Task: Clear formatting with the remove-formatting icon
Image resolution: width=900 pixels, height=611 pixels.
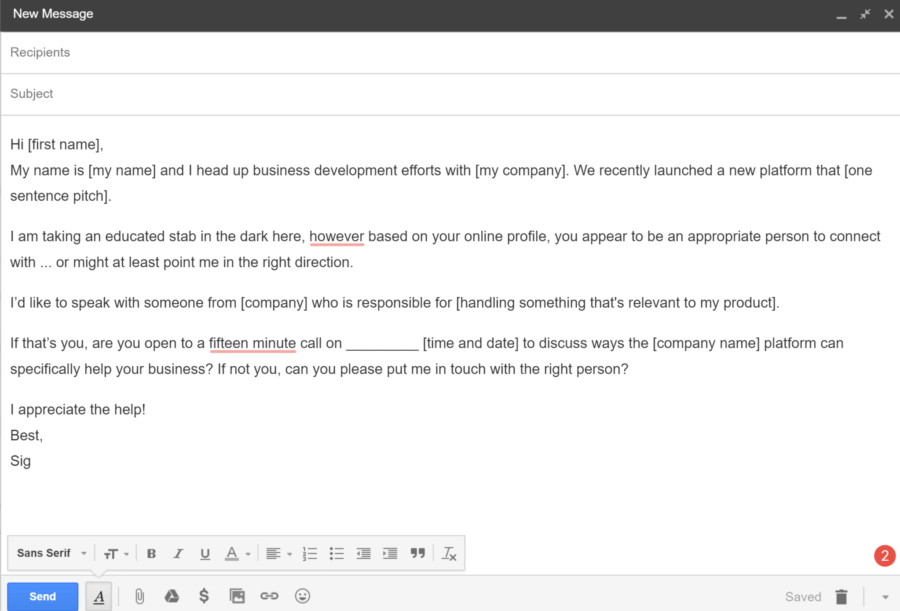Action: 449,553
